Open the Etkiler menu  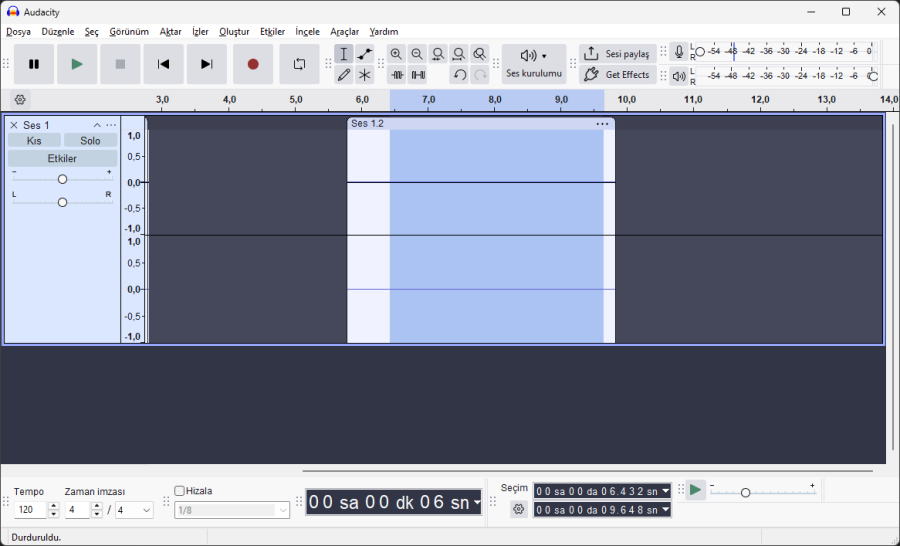[272, 32]
